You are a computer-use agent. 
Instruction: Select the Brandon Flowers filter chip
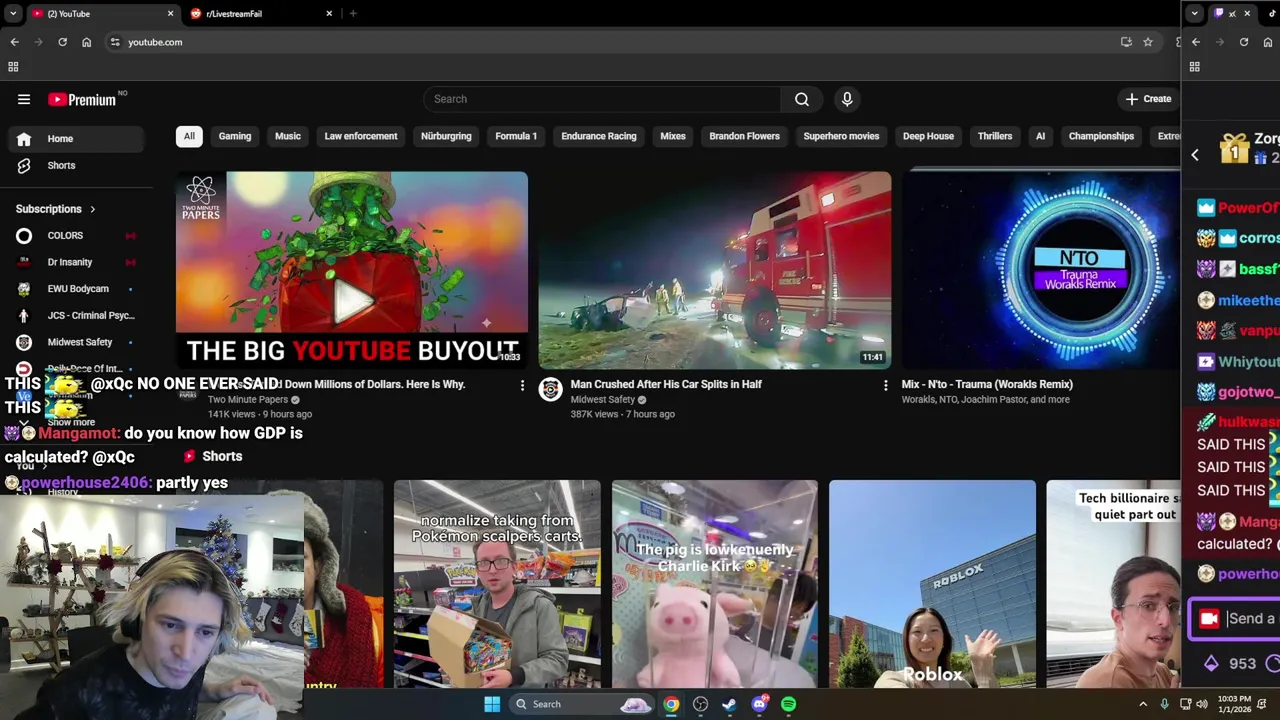point(744,136)
